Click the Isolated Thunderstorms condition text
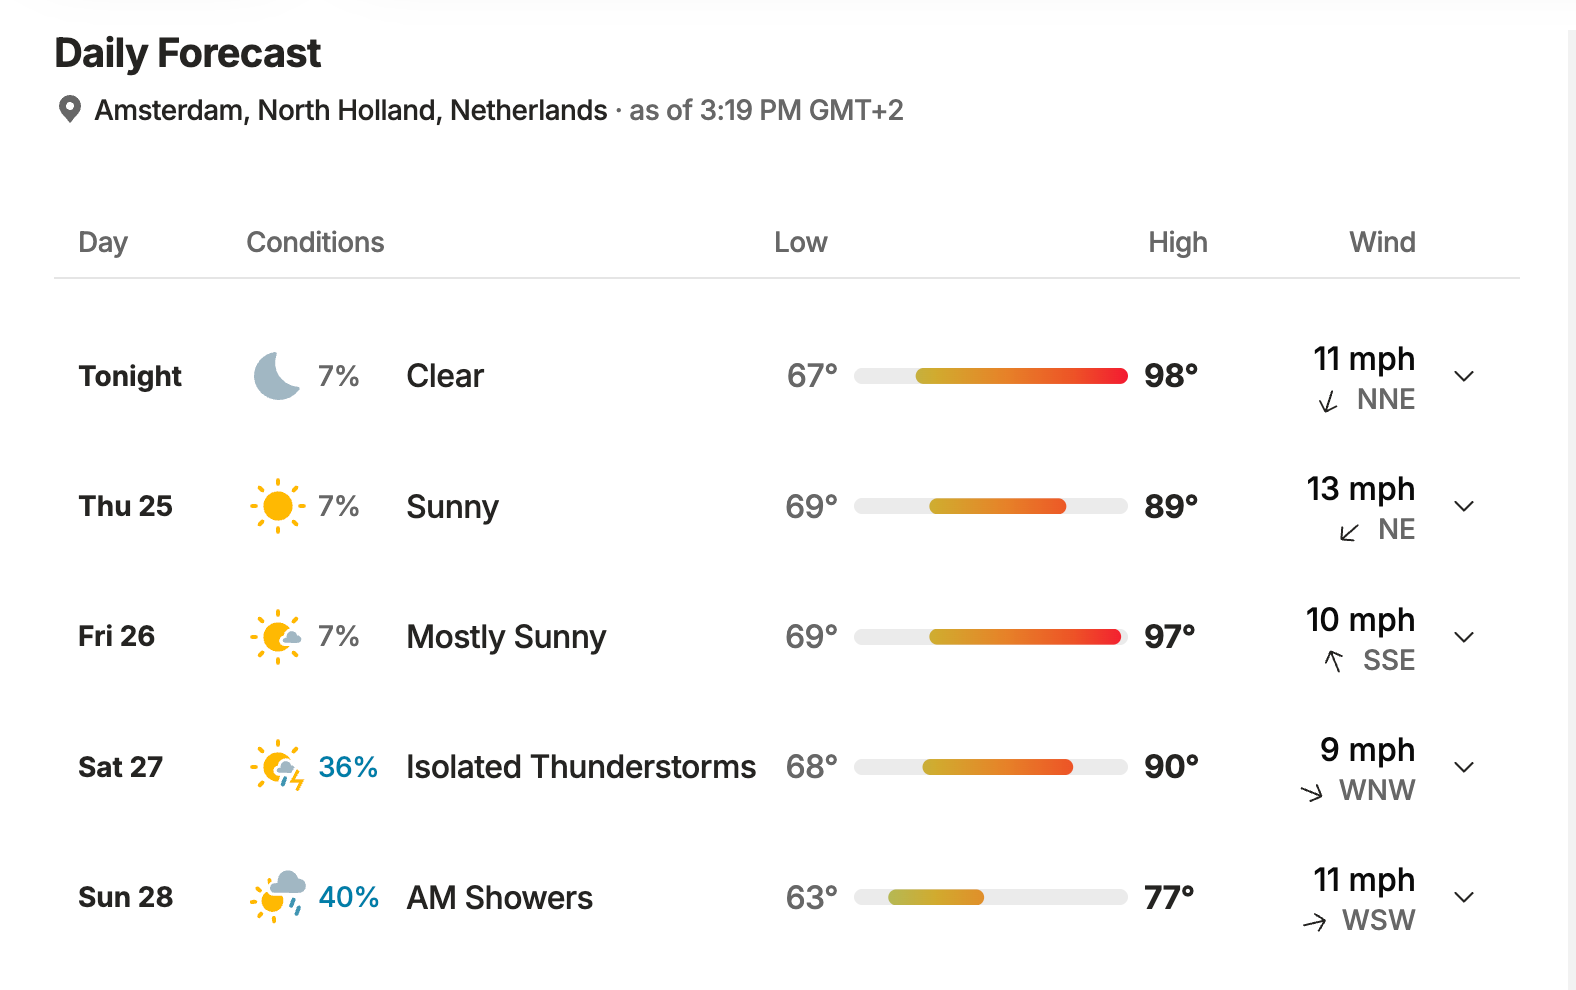The image size is (1576, 990). 581,767
